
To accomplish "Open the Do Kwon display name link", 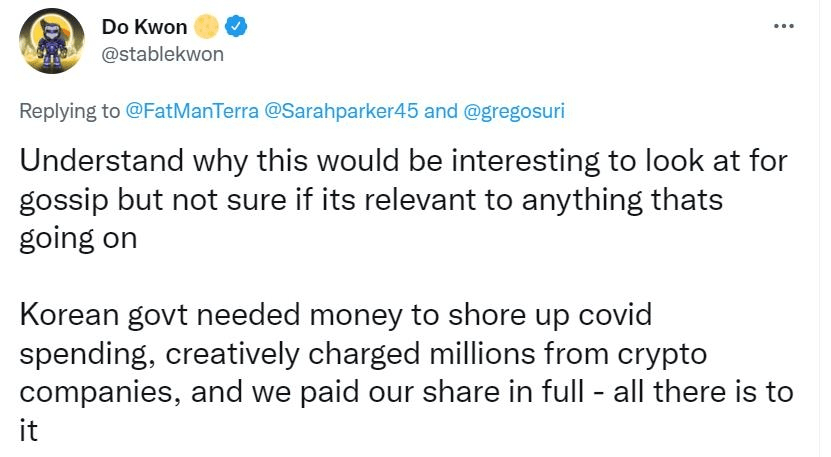I will pyautogui.click(x=143, y=27).
